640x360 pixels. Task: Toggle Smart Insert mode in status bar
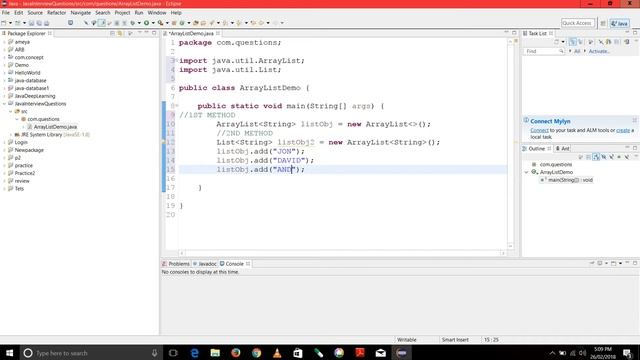(x=455, y=340)
